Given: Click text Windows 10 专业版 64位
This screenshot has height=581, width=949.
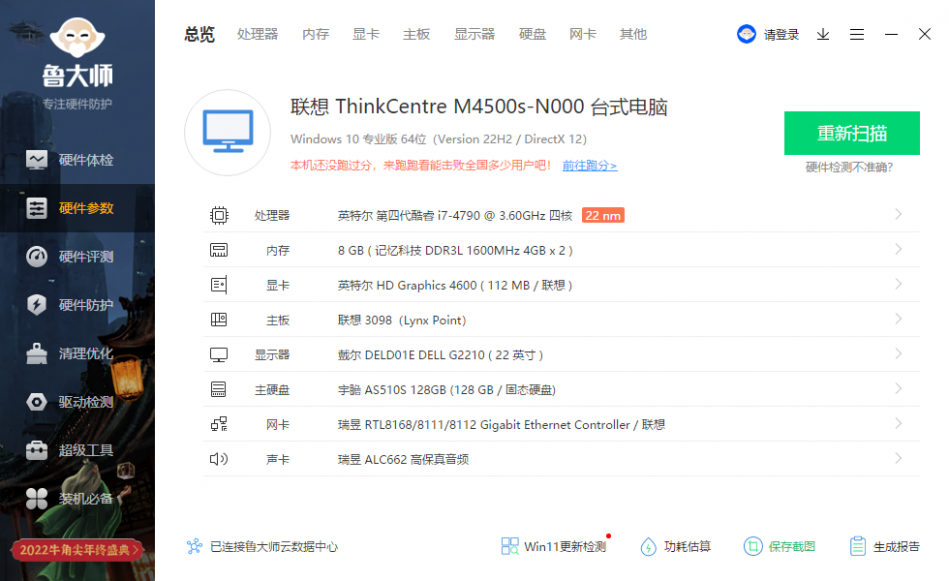Looking at the screenshot, I should 360,139.
